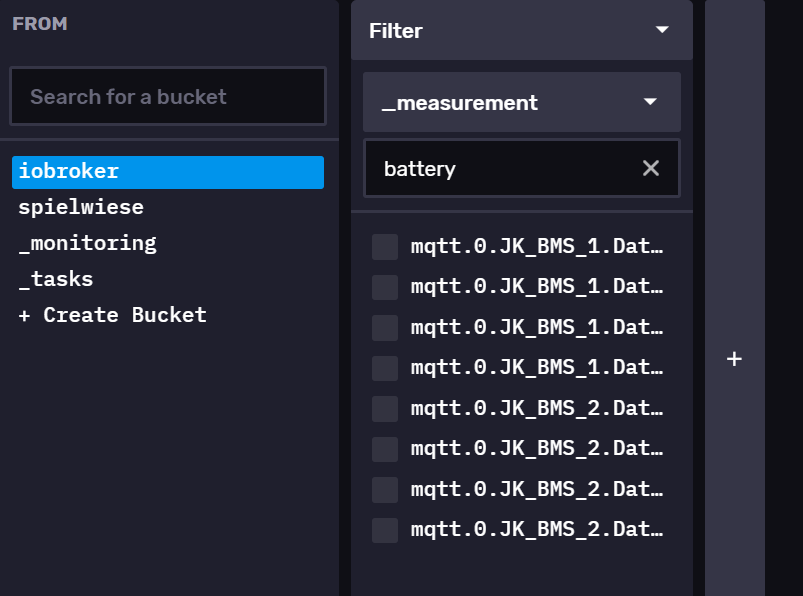
Task: Check the last mqtt.0.JK_BMS_2 measurement box
Action: tap(385, 530)
